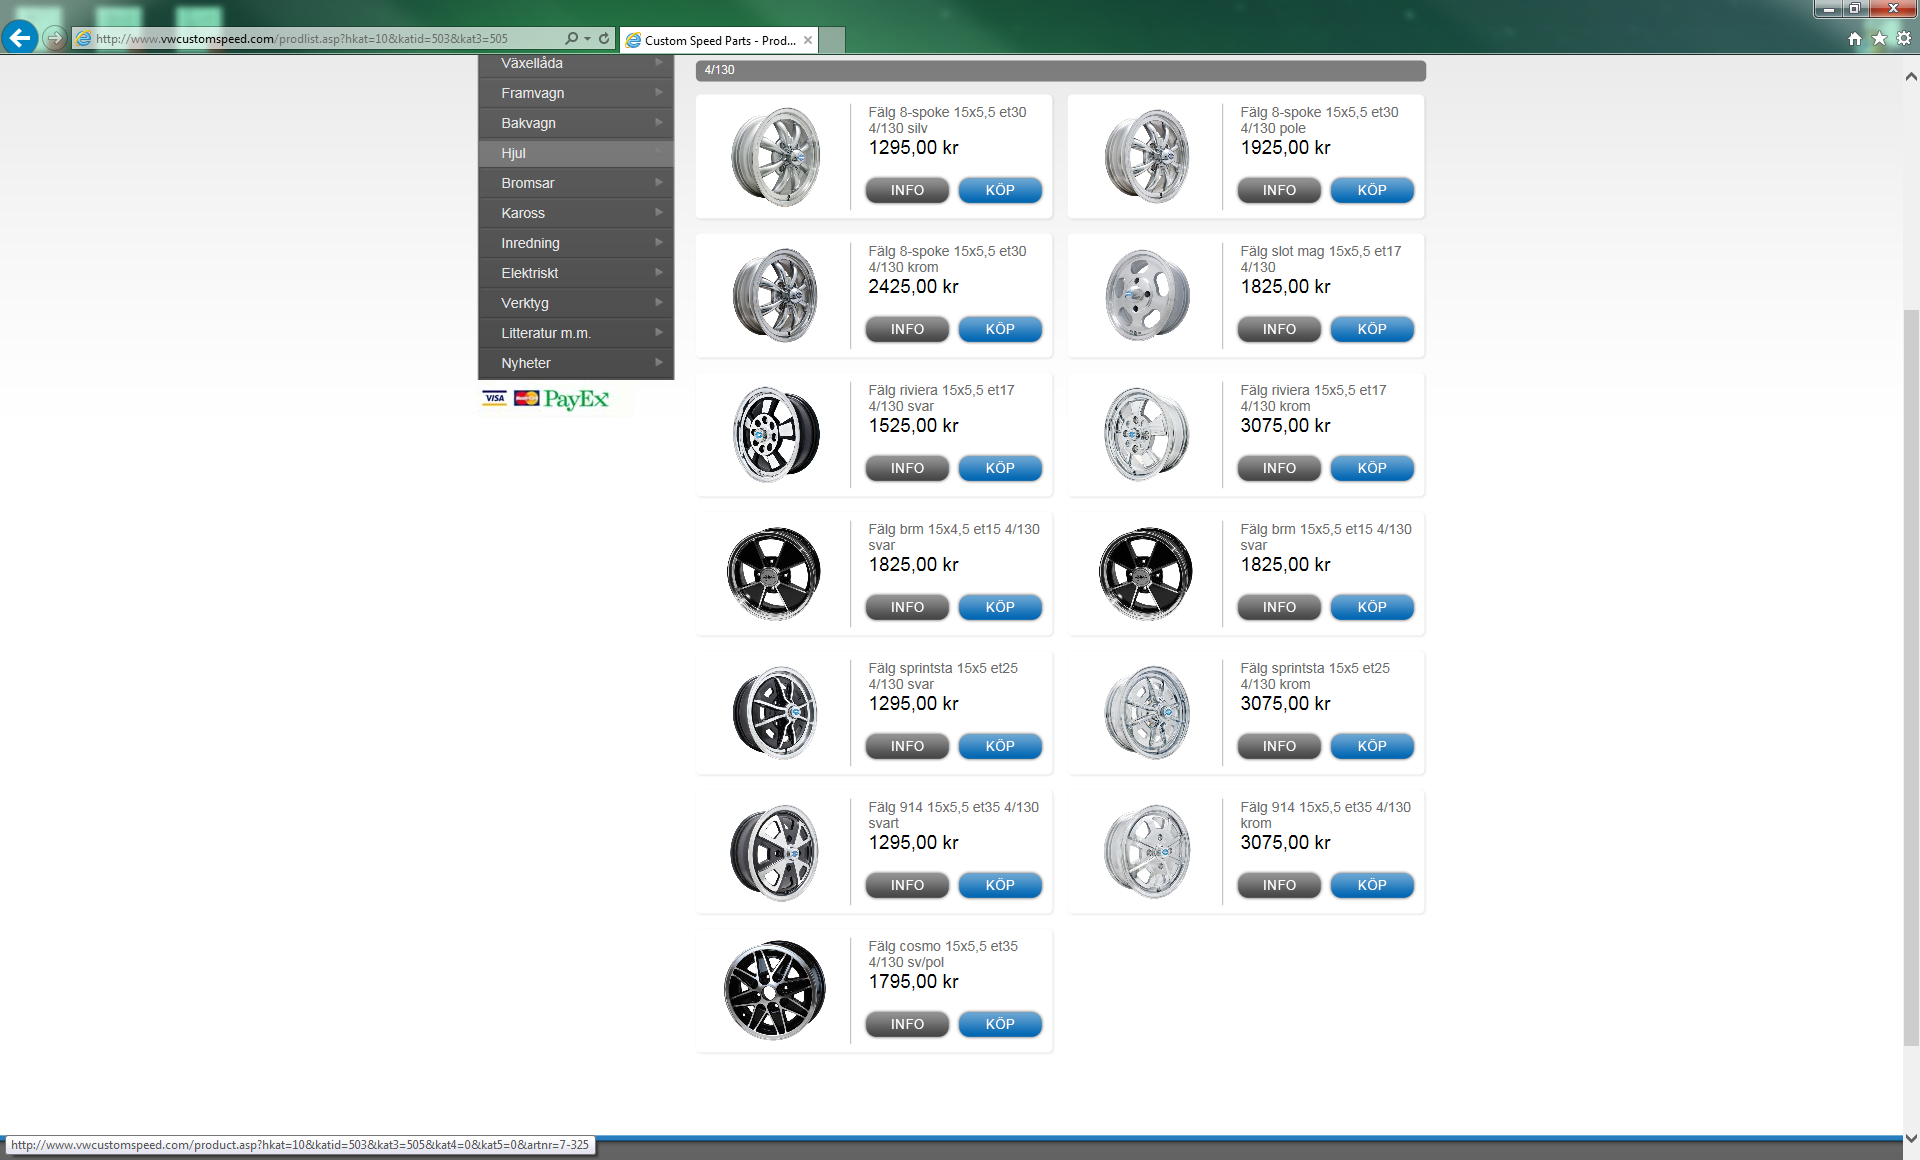
Task: Click the black riviera wheel thumbnail
Action: click(775, 434)
